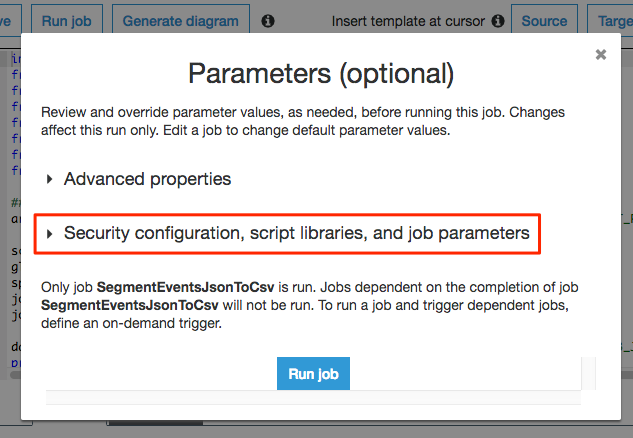Click info icon after Insert template at cursor

[498, 20]
